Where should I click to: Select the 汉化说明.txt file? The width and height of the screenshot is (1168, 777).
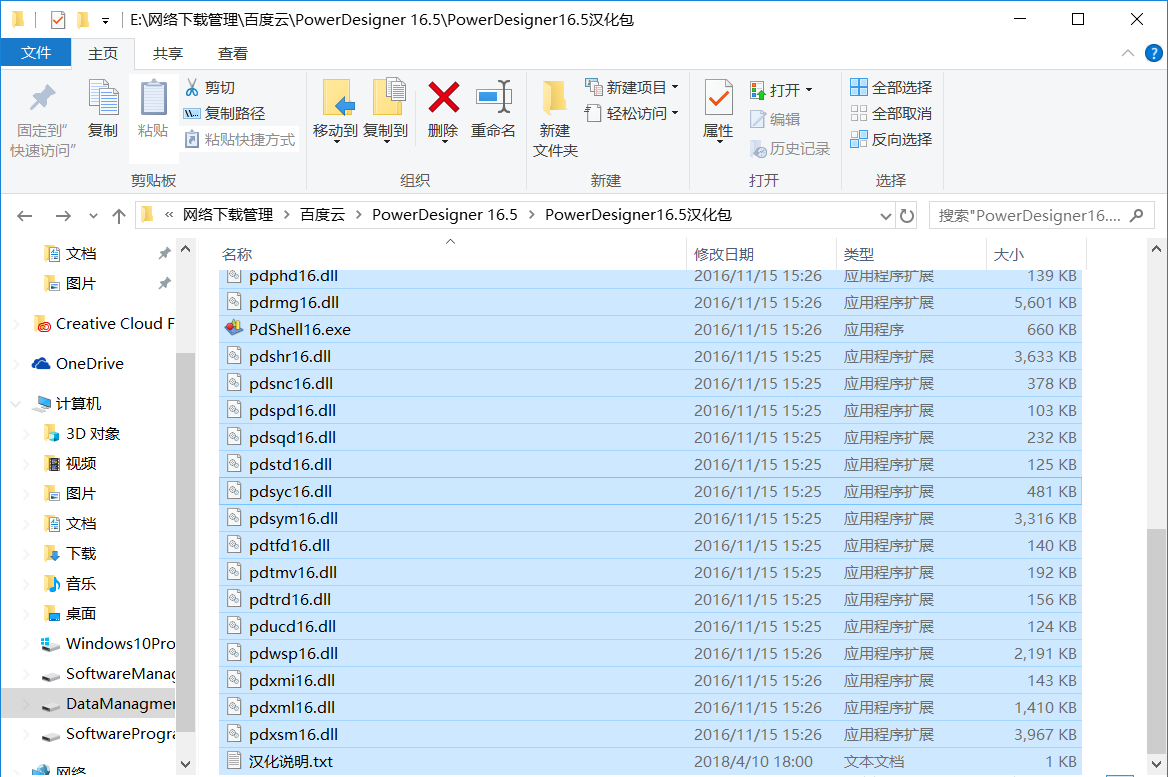click(650, 761)
